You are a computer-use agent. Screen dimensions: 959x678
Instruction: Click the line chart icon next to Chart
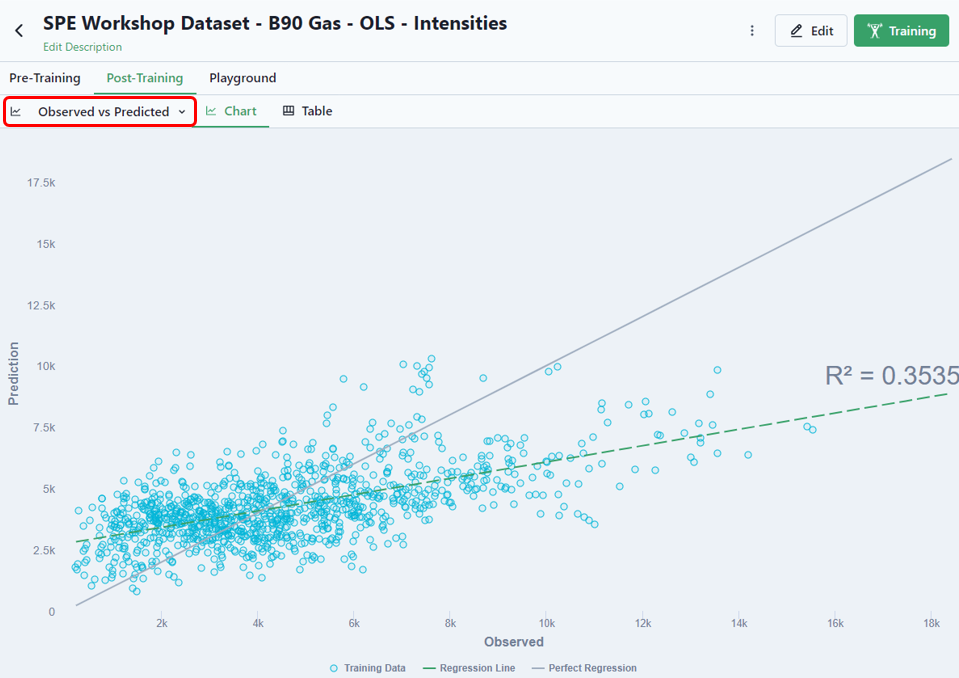(211, 111)
